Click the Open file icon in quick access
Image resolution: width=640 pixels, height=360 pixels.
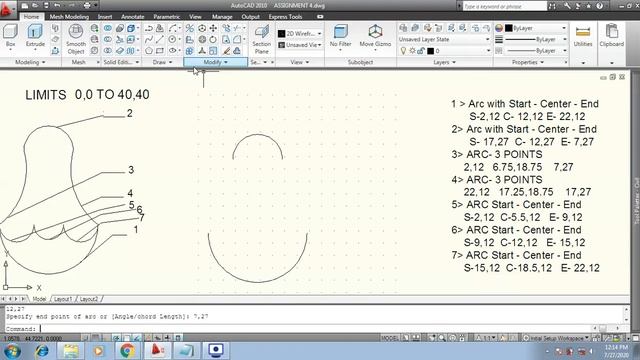coord(35,6)
